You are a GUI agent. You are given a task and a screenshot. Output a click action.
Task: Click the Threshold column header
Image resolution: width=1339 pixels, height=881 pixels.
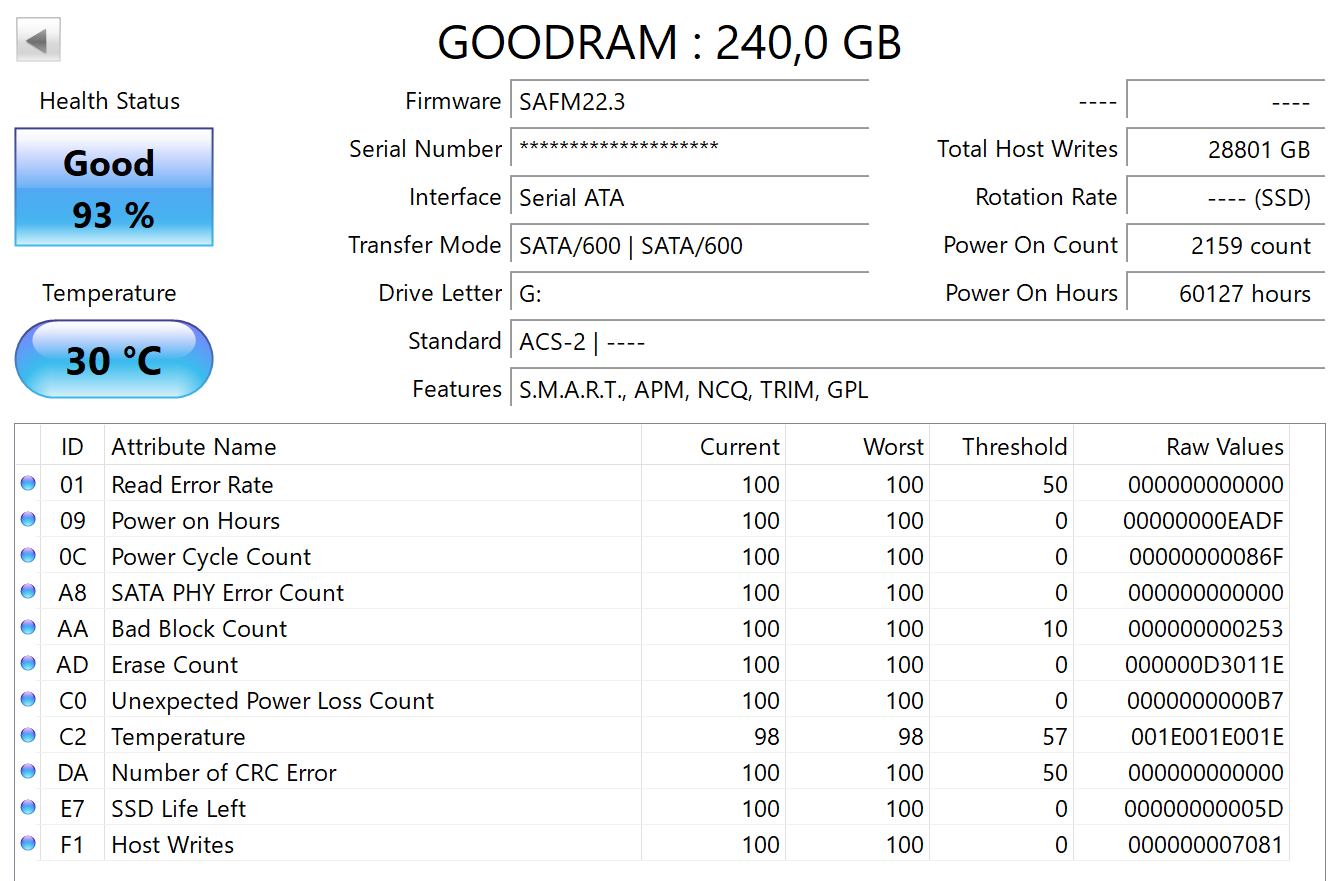(x=1002, y=447)
